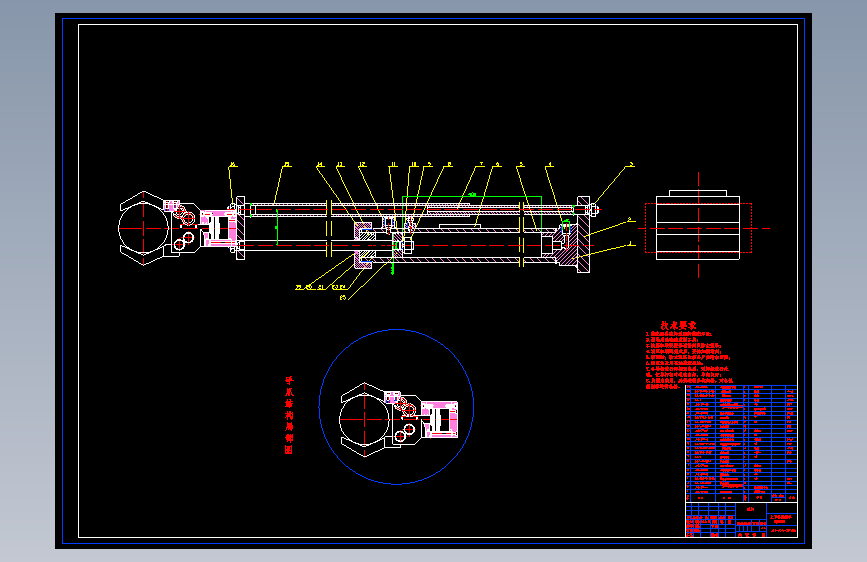Click part callout number 6
The height and width of the screenshot is (562, 867).
[498, 164]
